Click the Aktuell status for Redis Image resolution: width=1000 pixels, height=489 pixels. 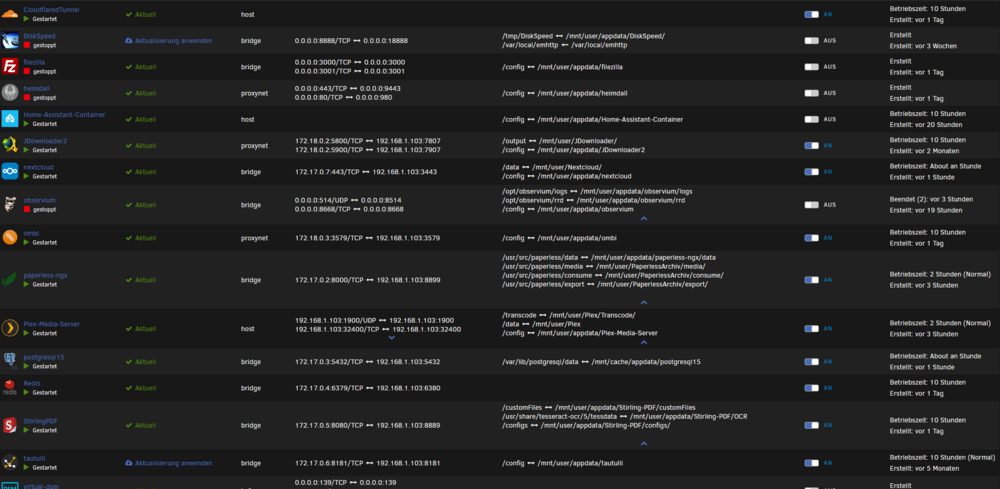[x=141, y=388]
